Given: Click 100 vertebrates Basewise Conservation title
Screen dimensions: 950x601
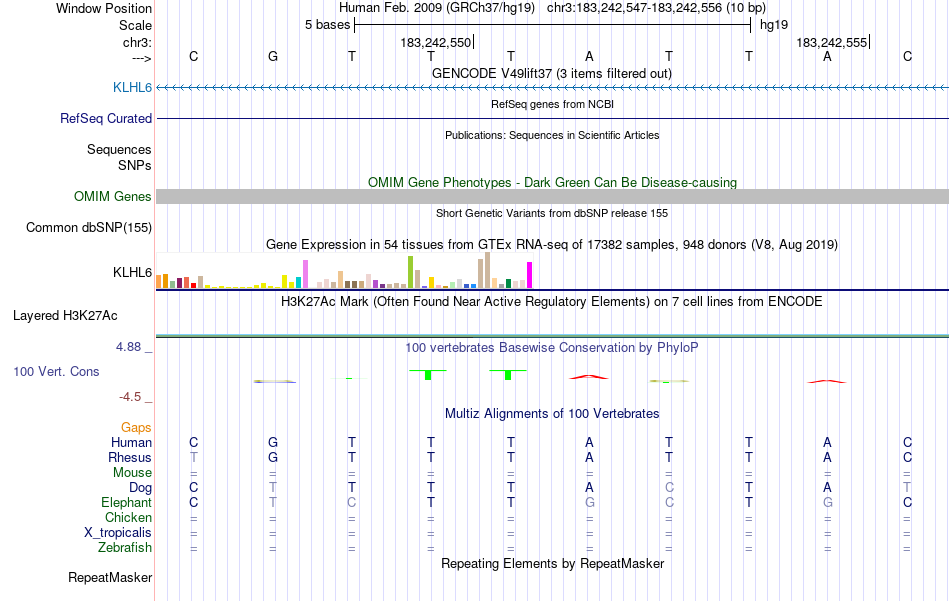Looking at the screenshot, I should coord(551,347).
